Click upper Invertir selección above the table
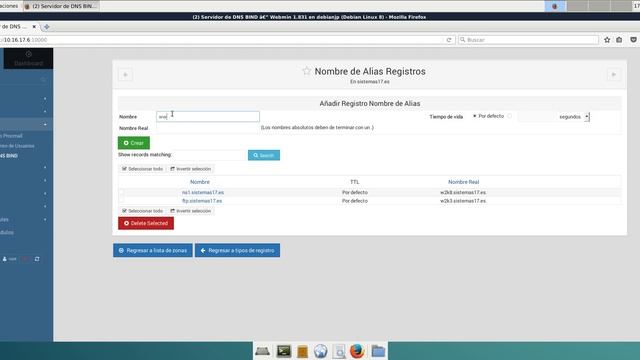 point(191,169)
